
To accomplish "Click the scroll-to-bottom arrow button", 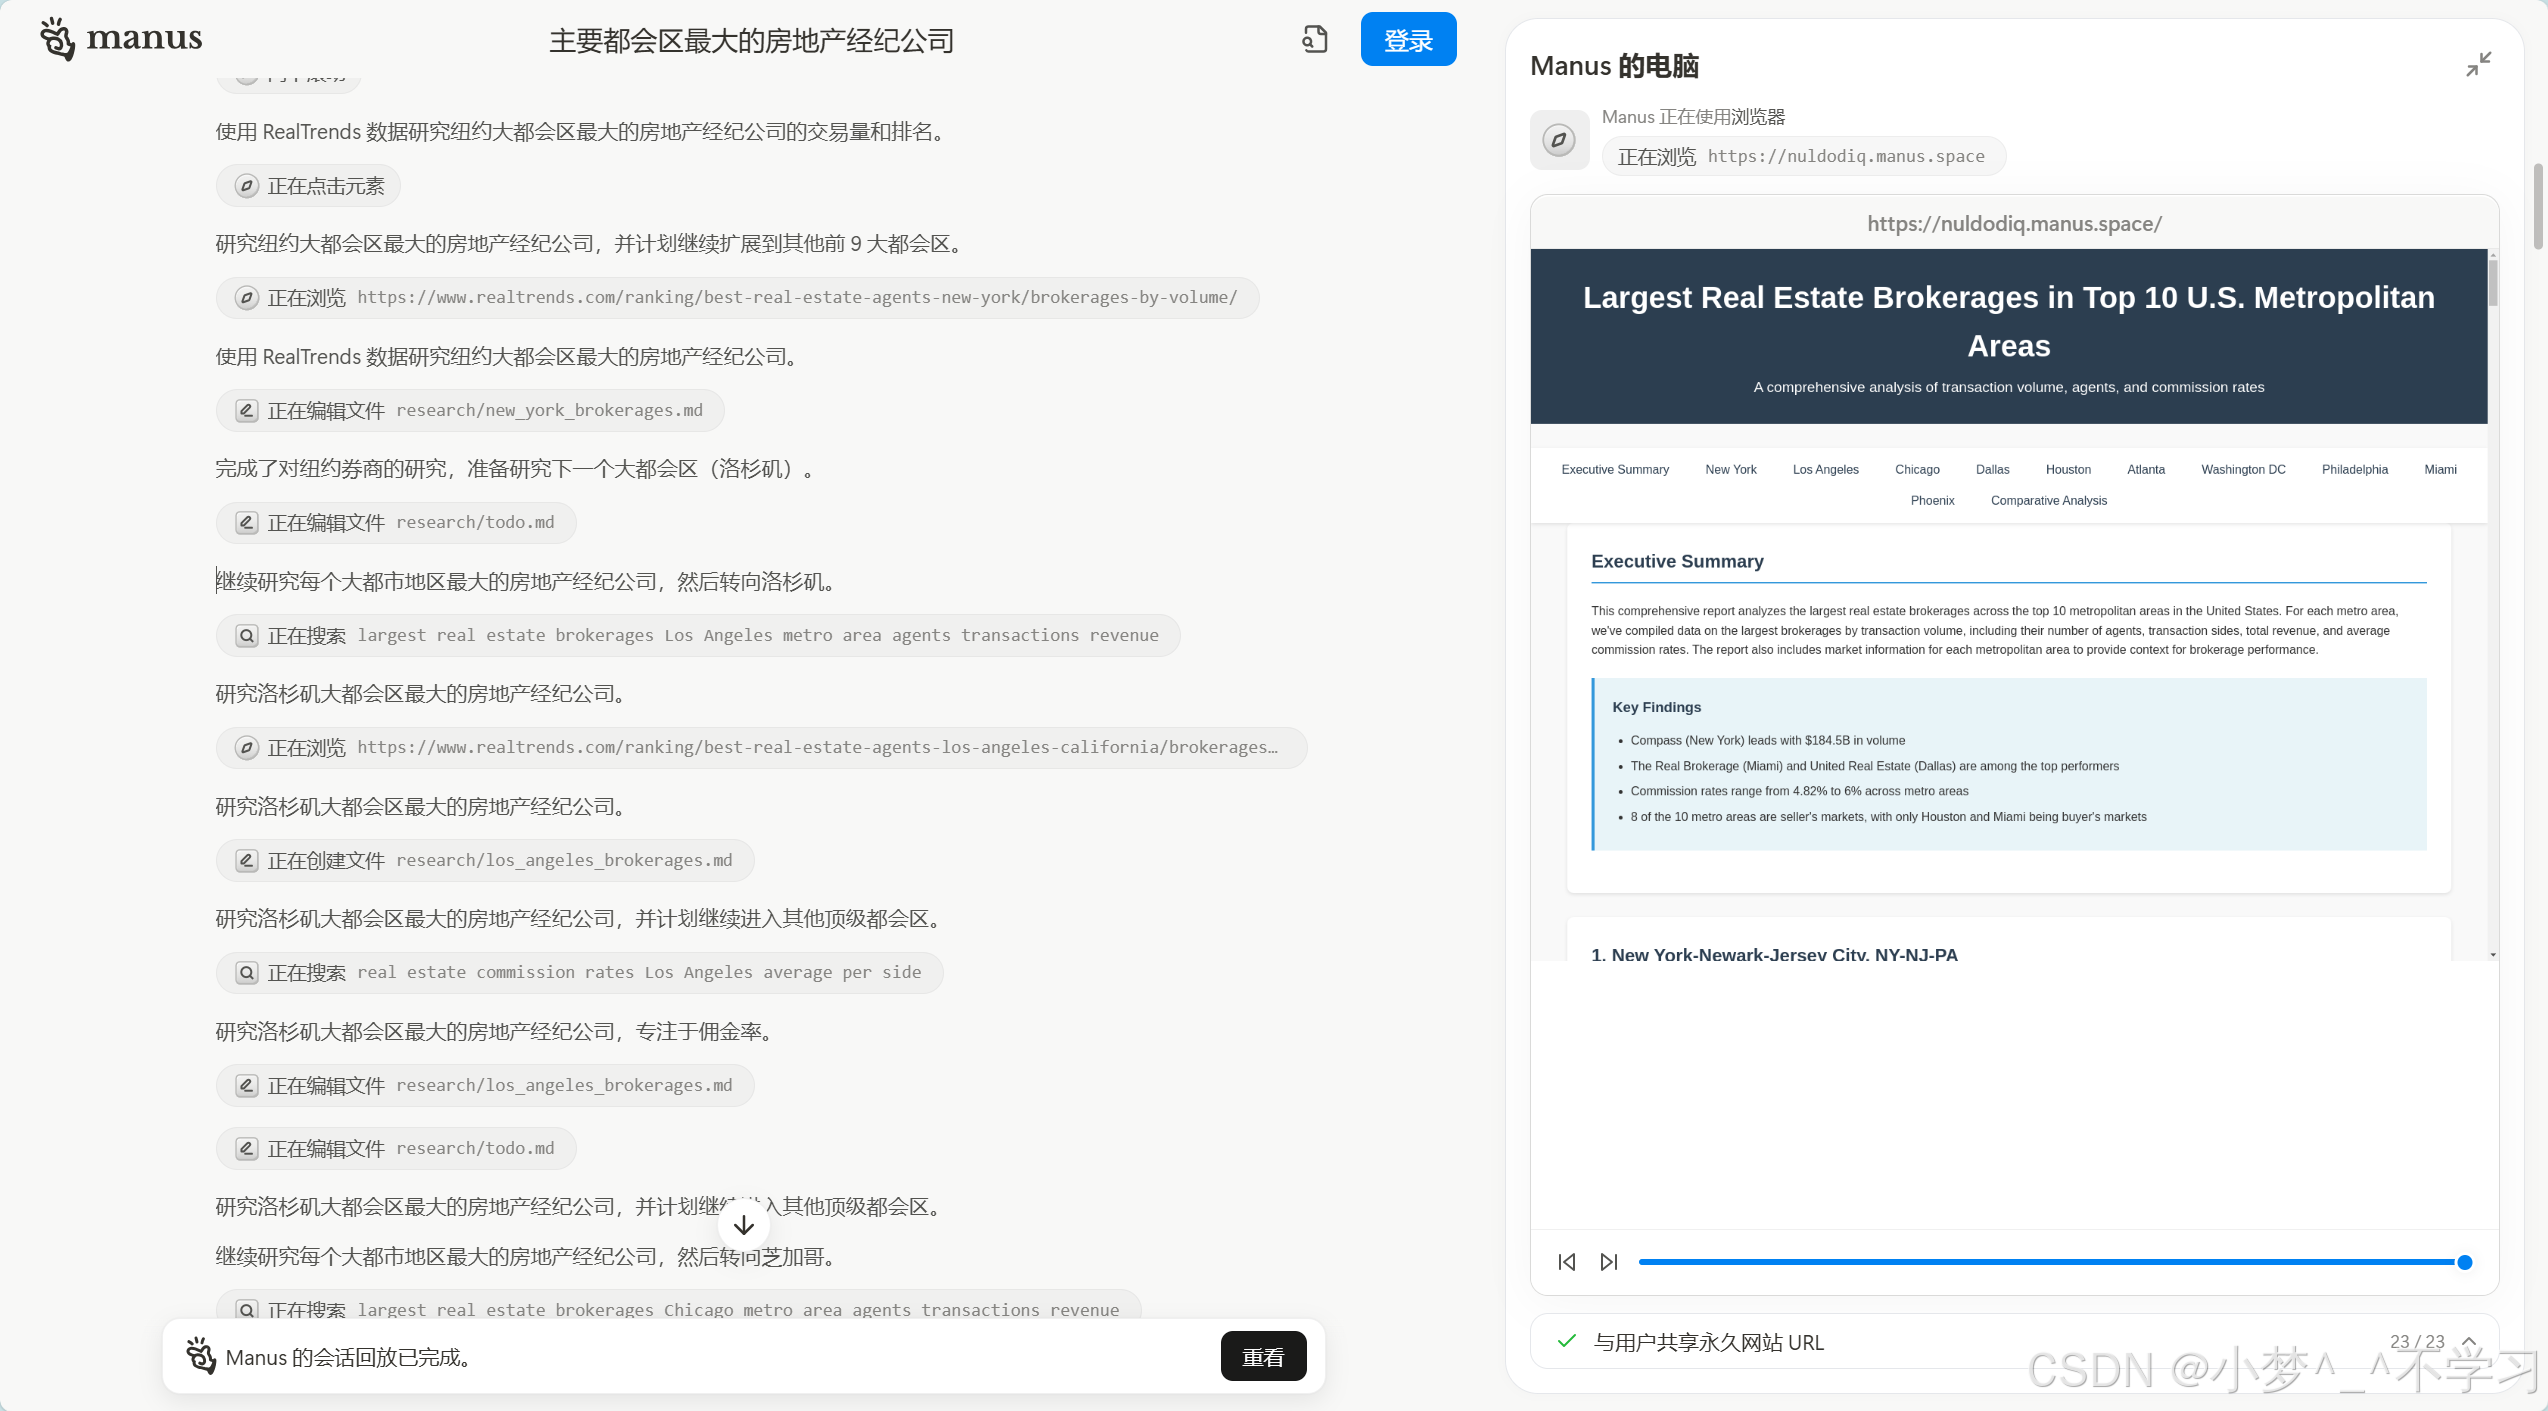I will click(744, 1225).
